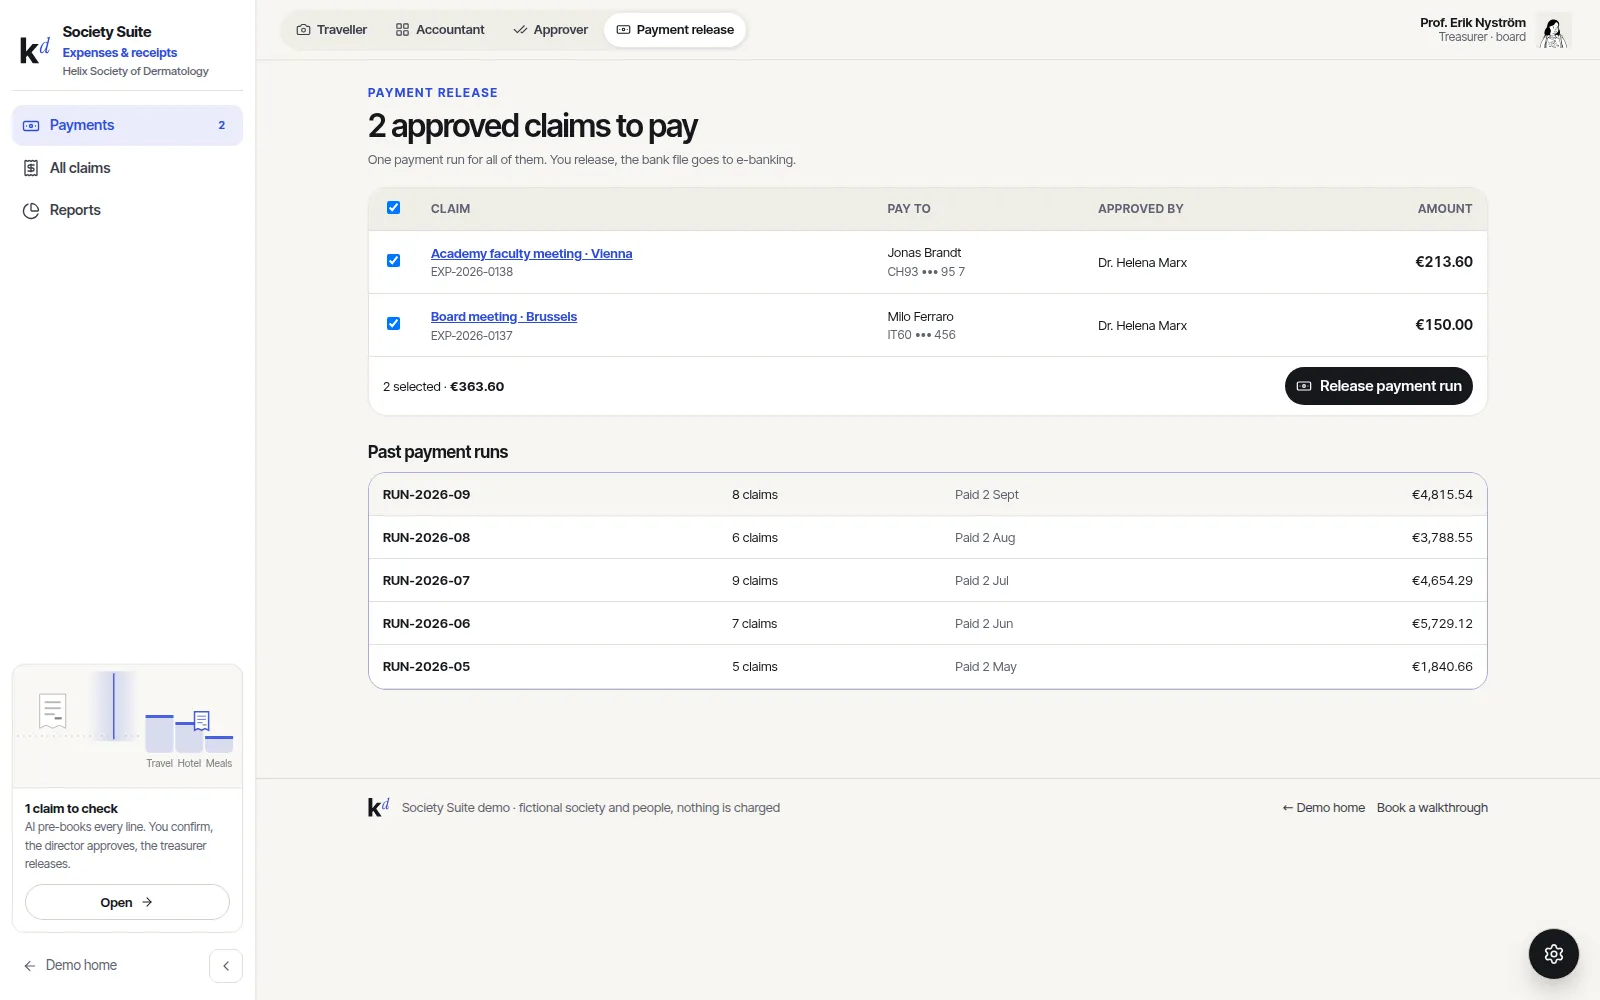Switch to the Traveller tab

[x=332, y=30]
